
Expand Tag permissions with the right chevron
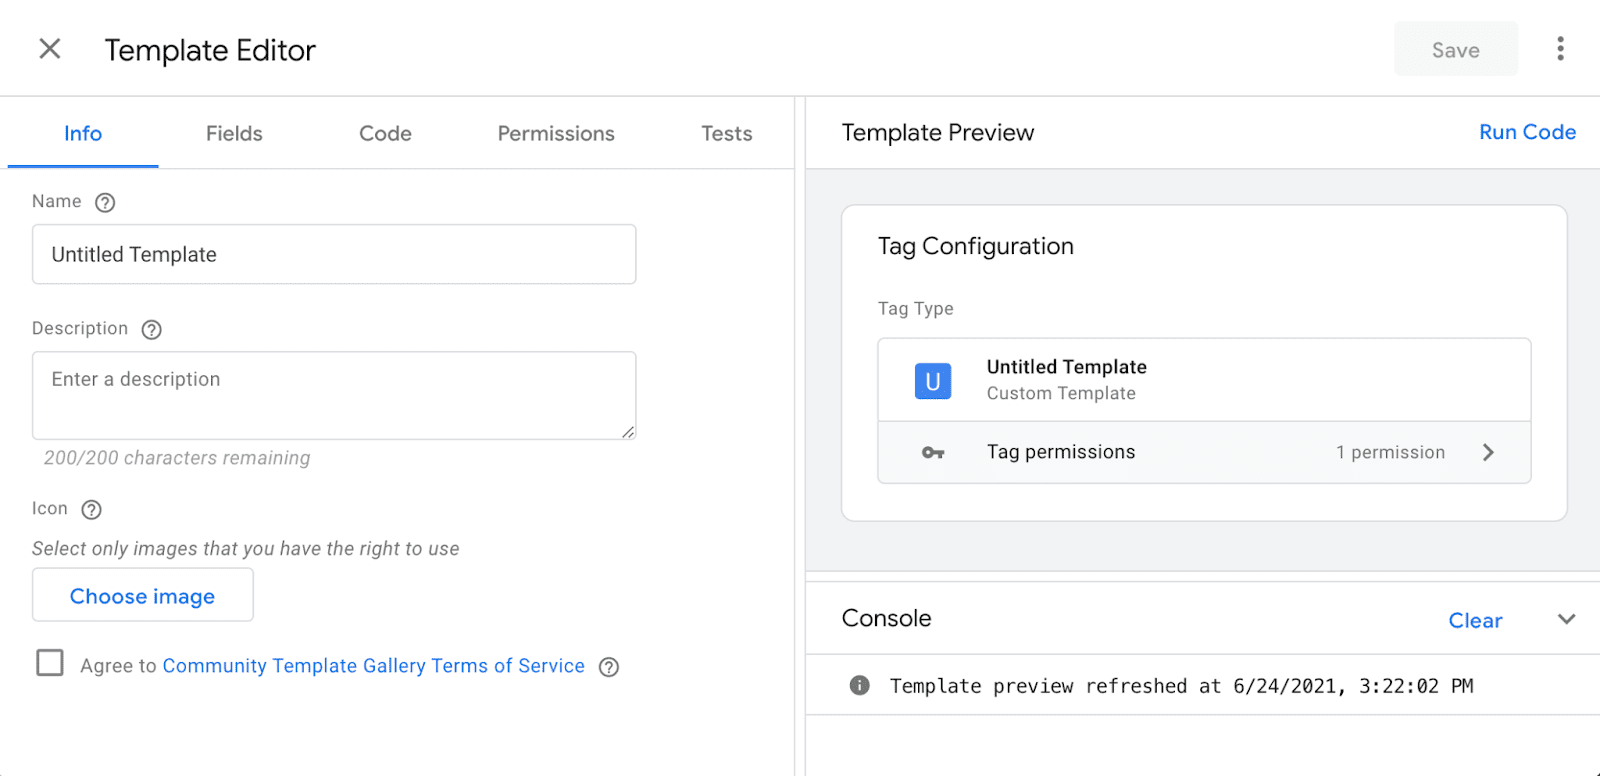coord(1488,453)
